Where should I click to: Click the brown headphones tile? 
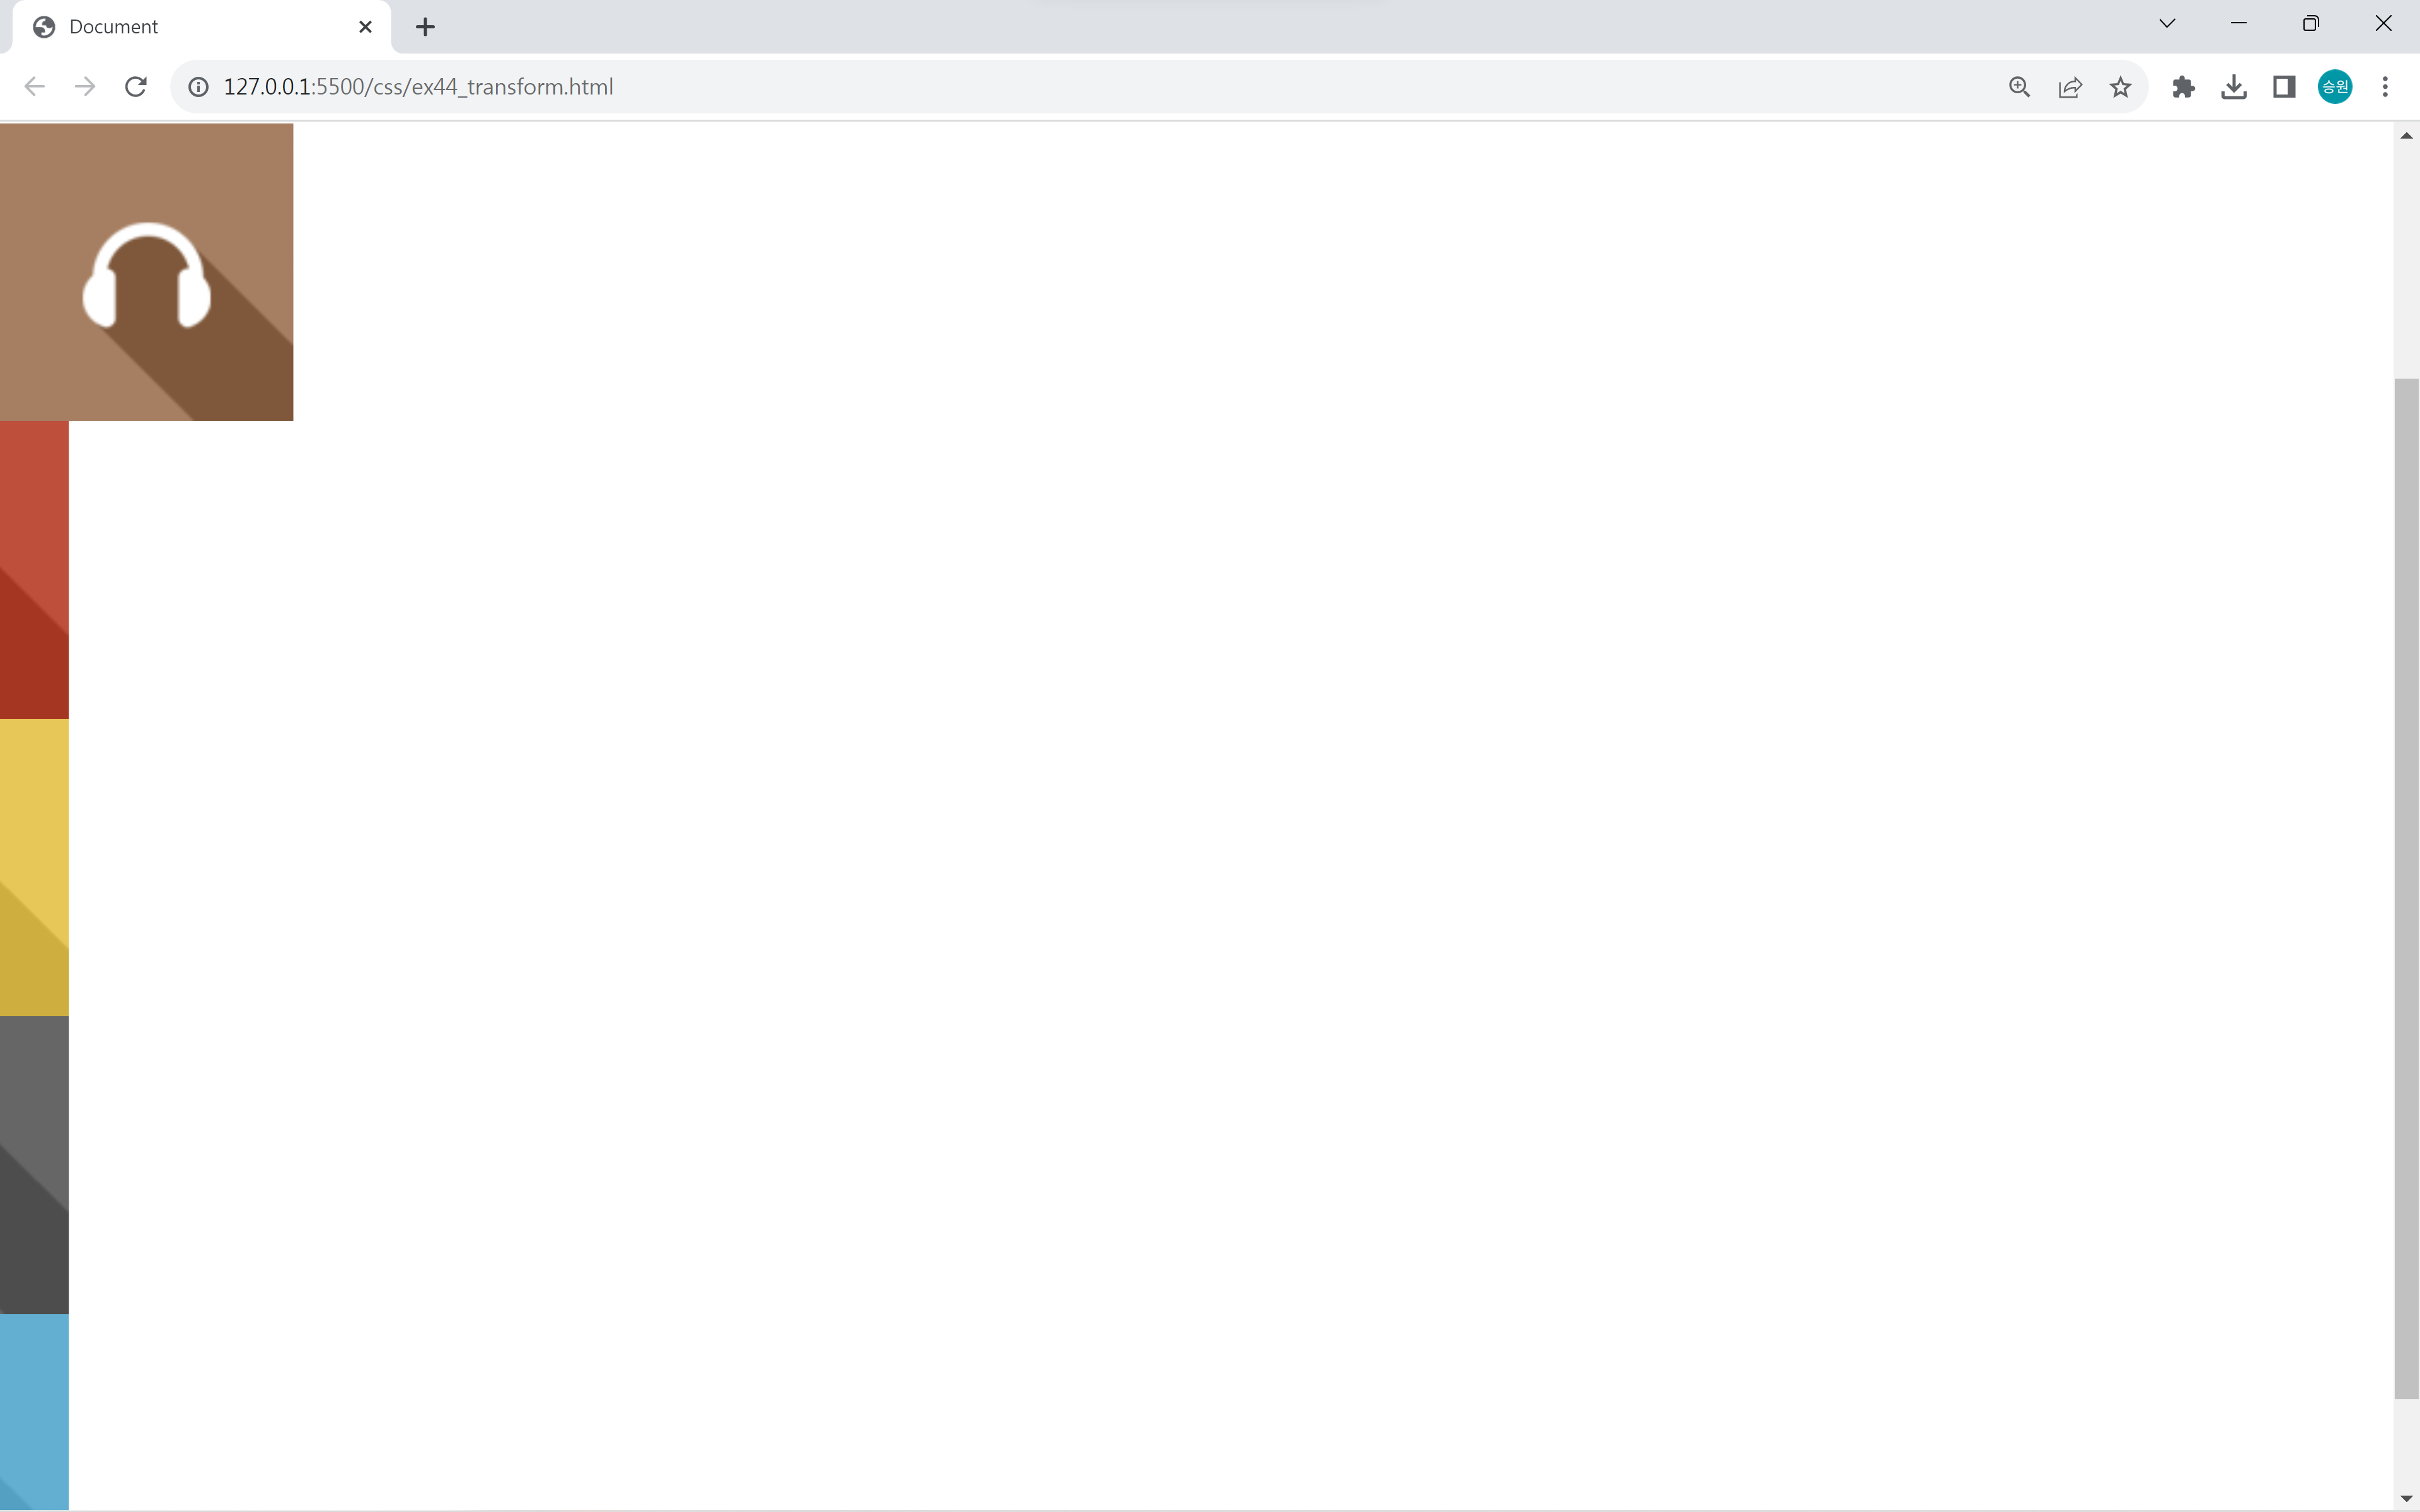point(146,272)
